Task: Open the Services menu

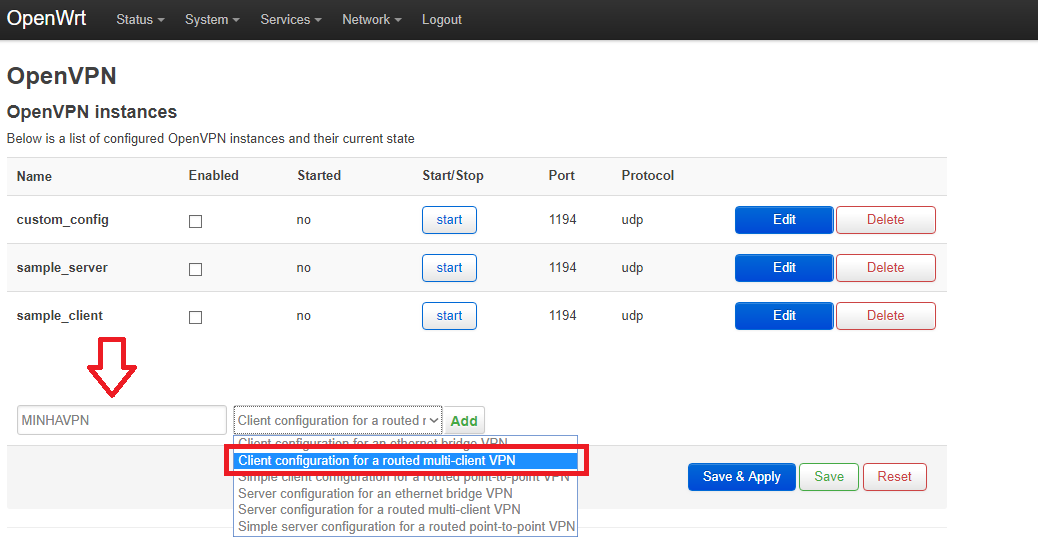Action: coord(291,20)
